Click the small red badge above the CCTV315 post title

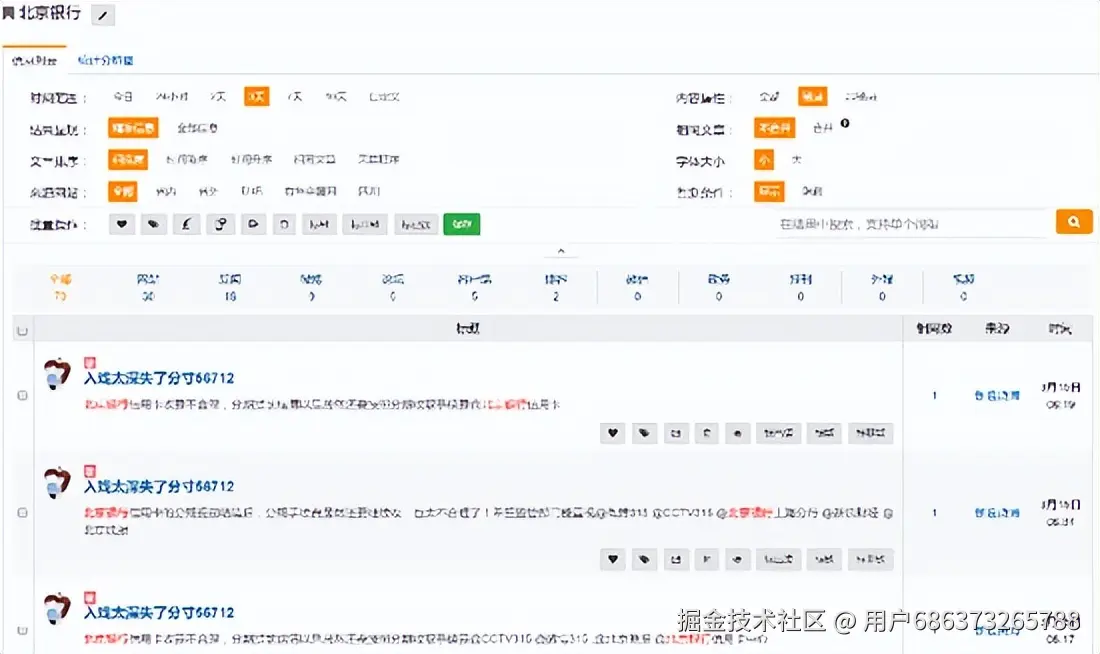pos(90,471)
